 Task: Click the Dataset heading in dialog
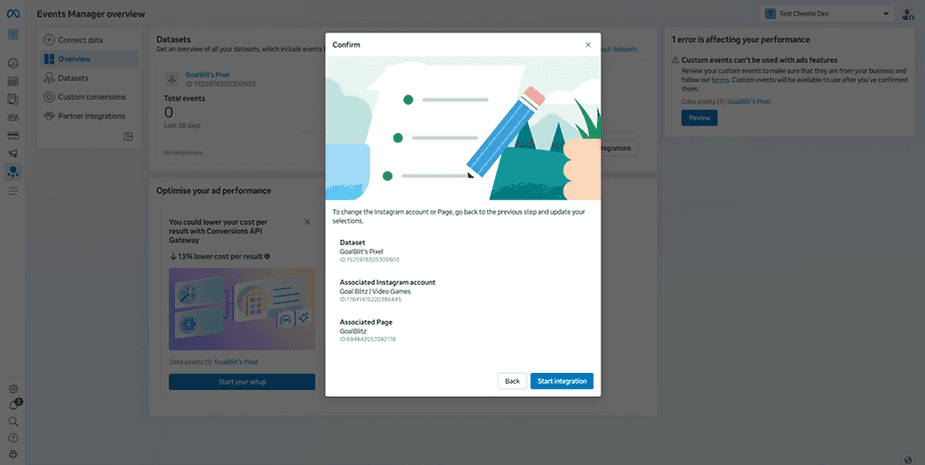(x=352, y=243)
